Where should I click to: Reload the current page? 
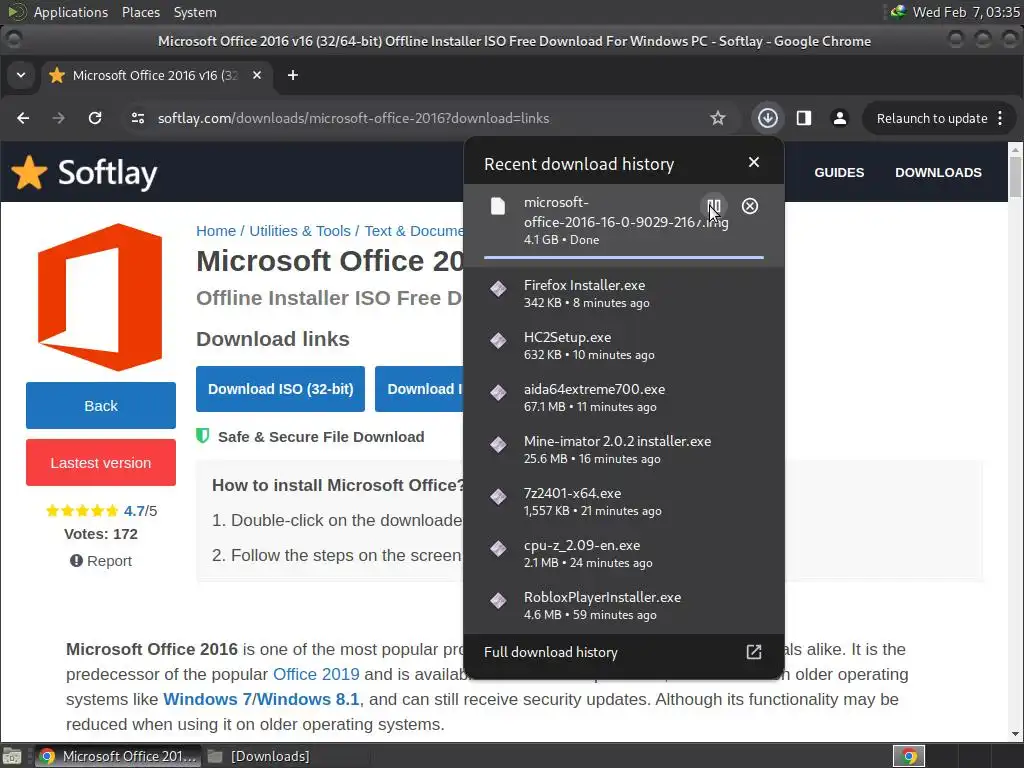click(x=95, y=118)
